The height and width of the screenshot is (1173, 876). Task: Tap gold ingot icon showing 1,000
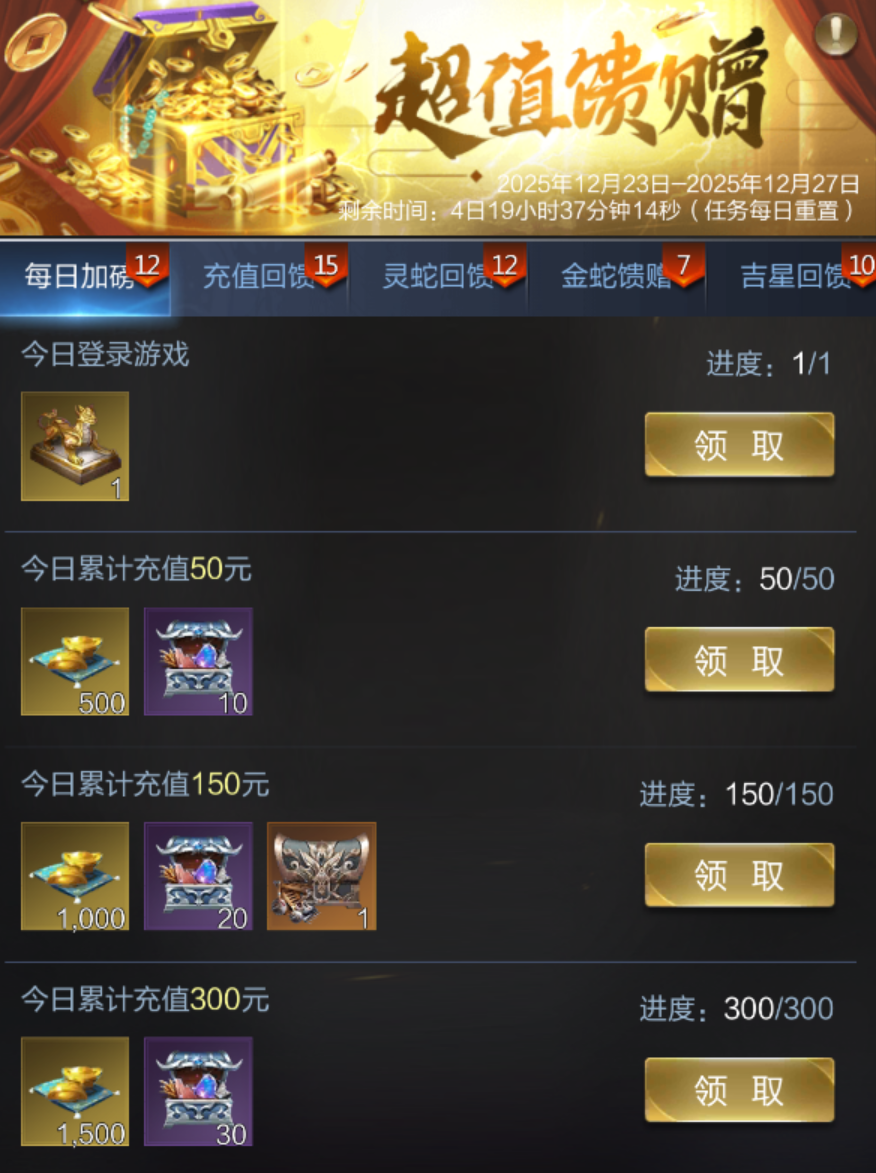75,876
